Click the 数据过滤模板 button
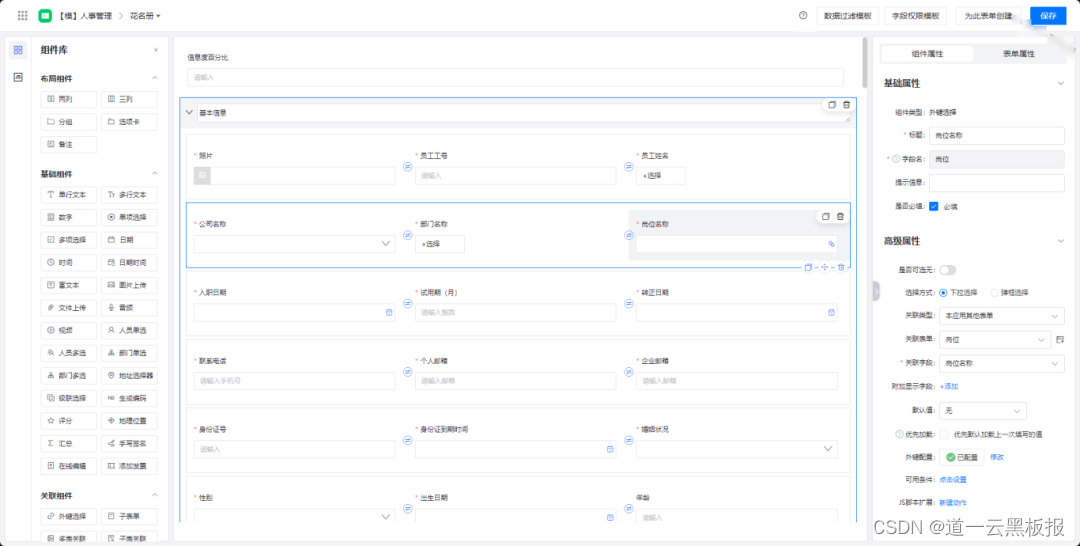 848,16
